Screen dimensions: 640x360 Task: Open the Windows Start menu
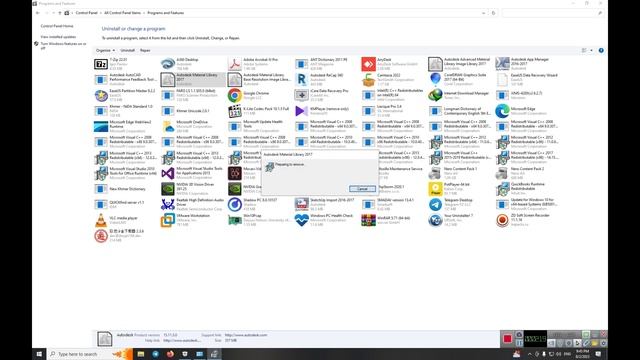point(39,354)
